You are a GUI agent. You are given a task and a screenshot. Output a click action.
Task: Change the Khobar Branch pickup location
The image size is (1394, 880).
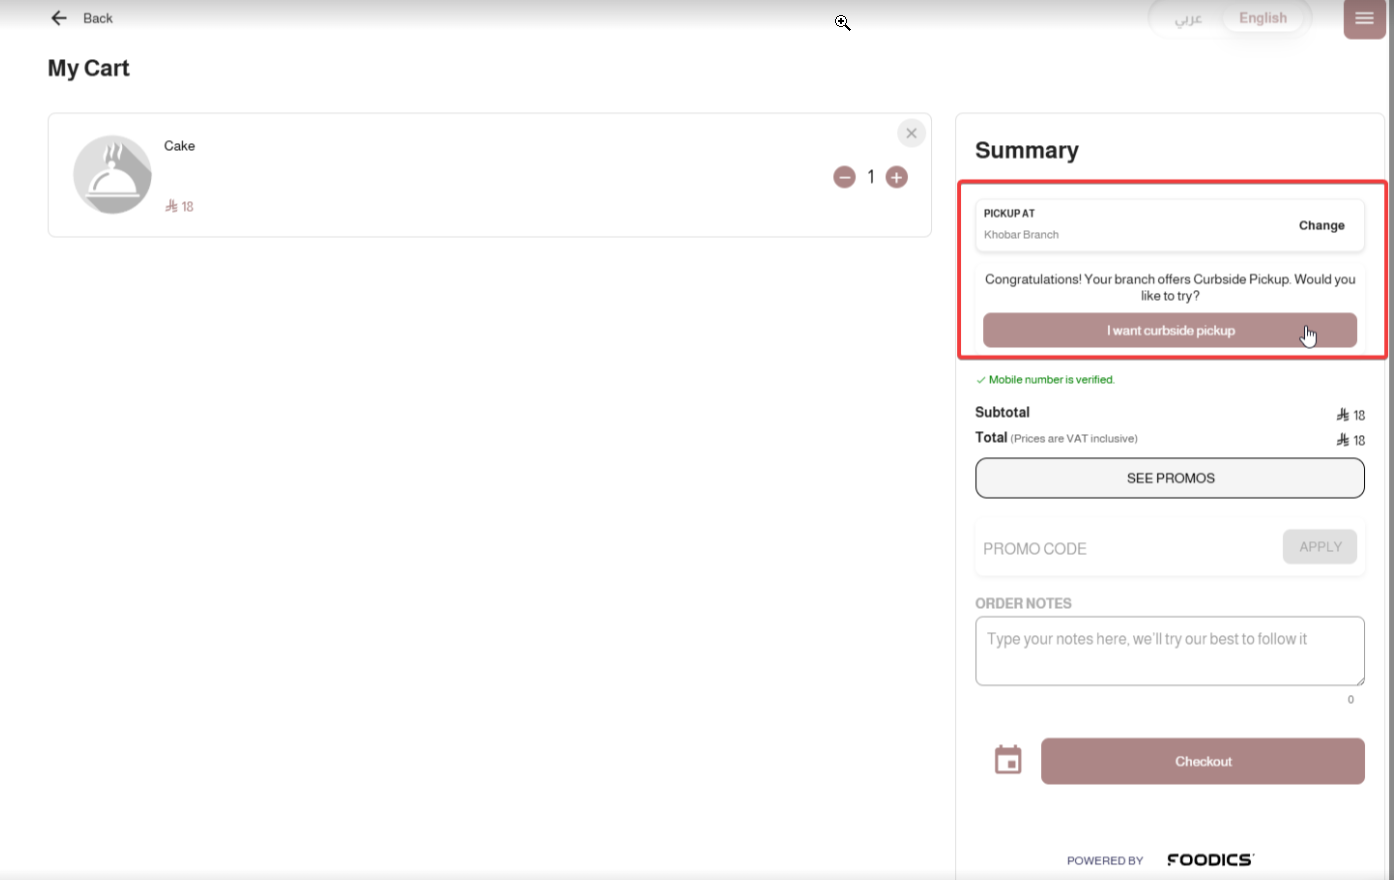(1321, 225)
